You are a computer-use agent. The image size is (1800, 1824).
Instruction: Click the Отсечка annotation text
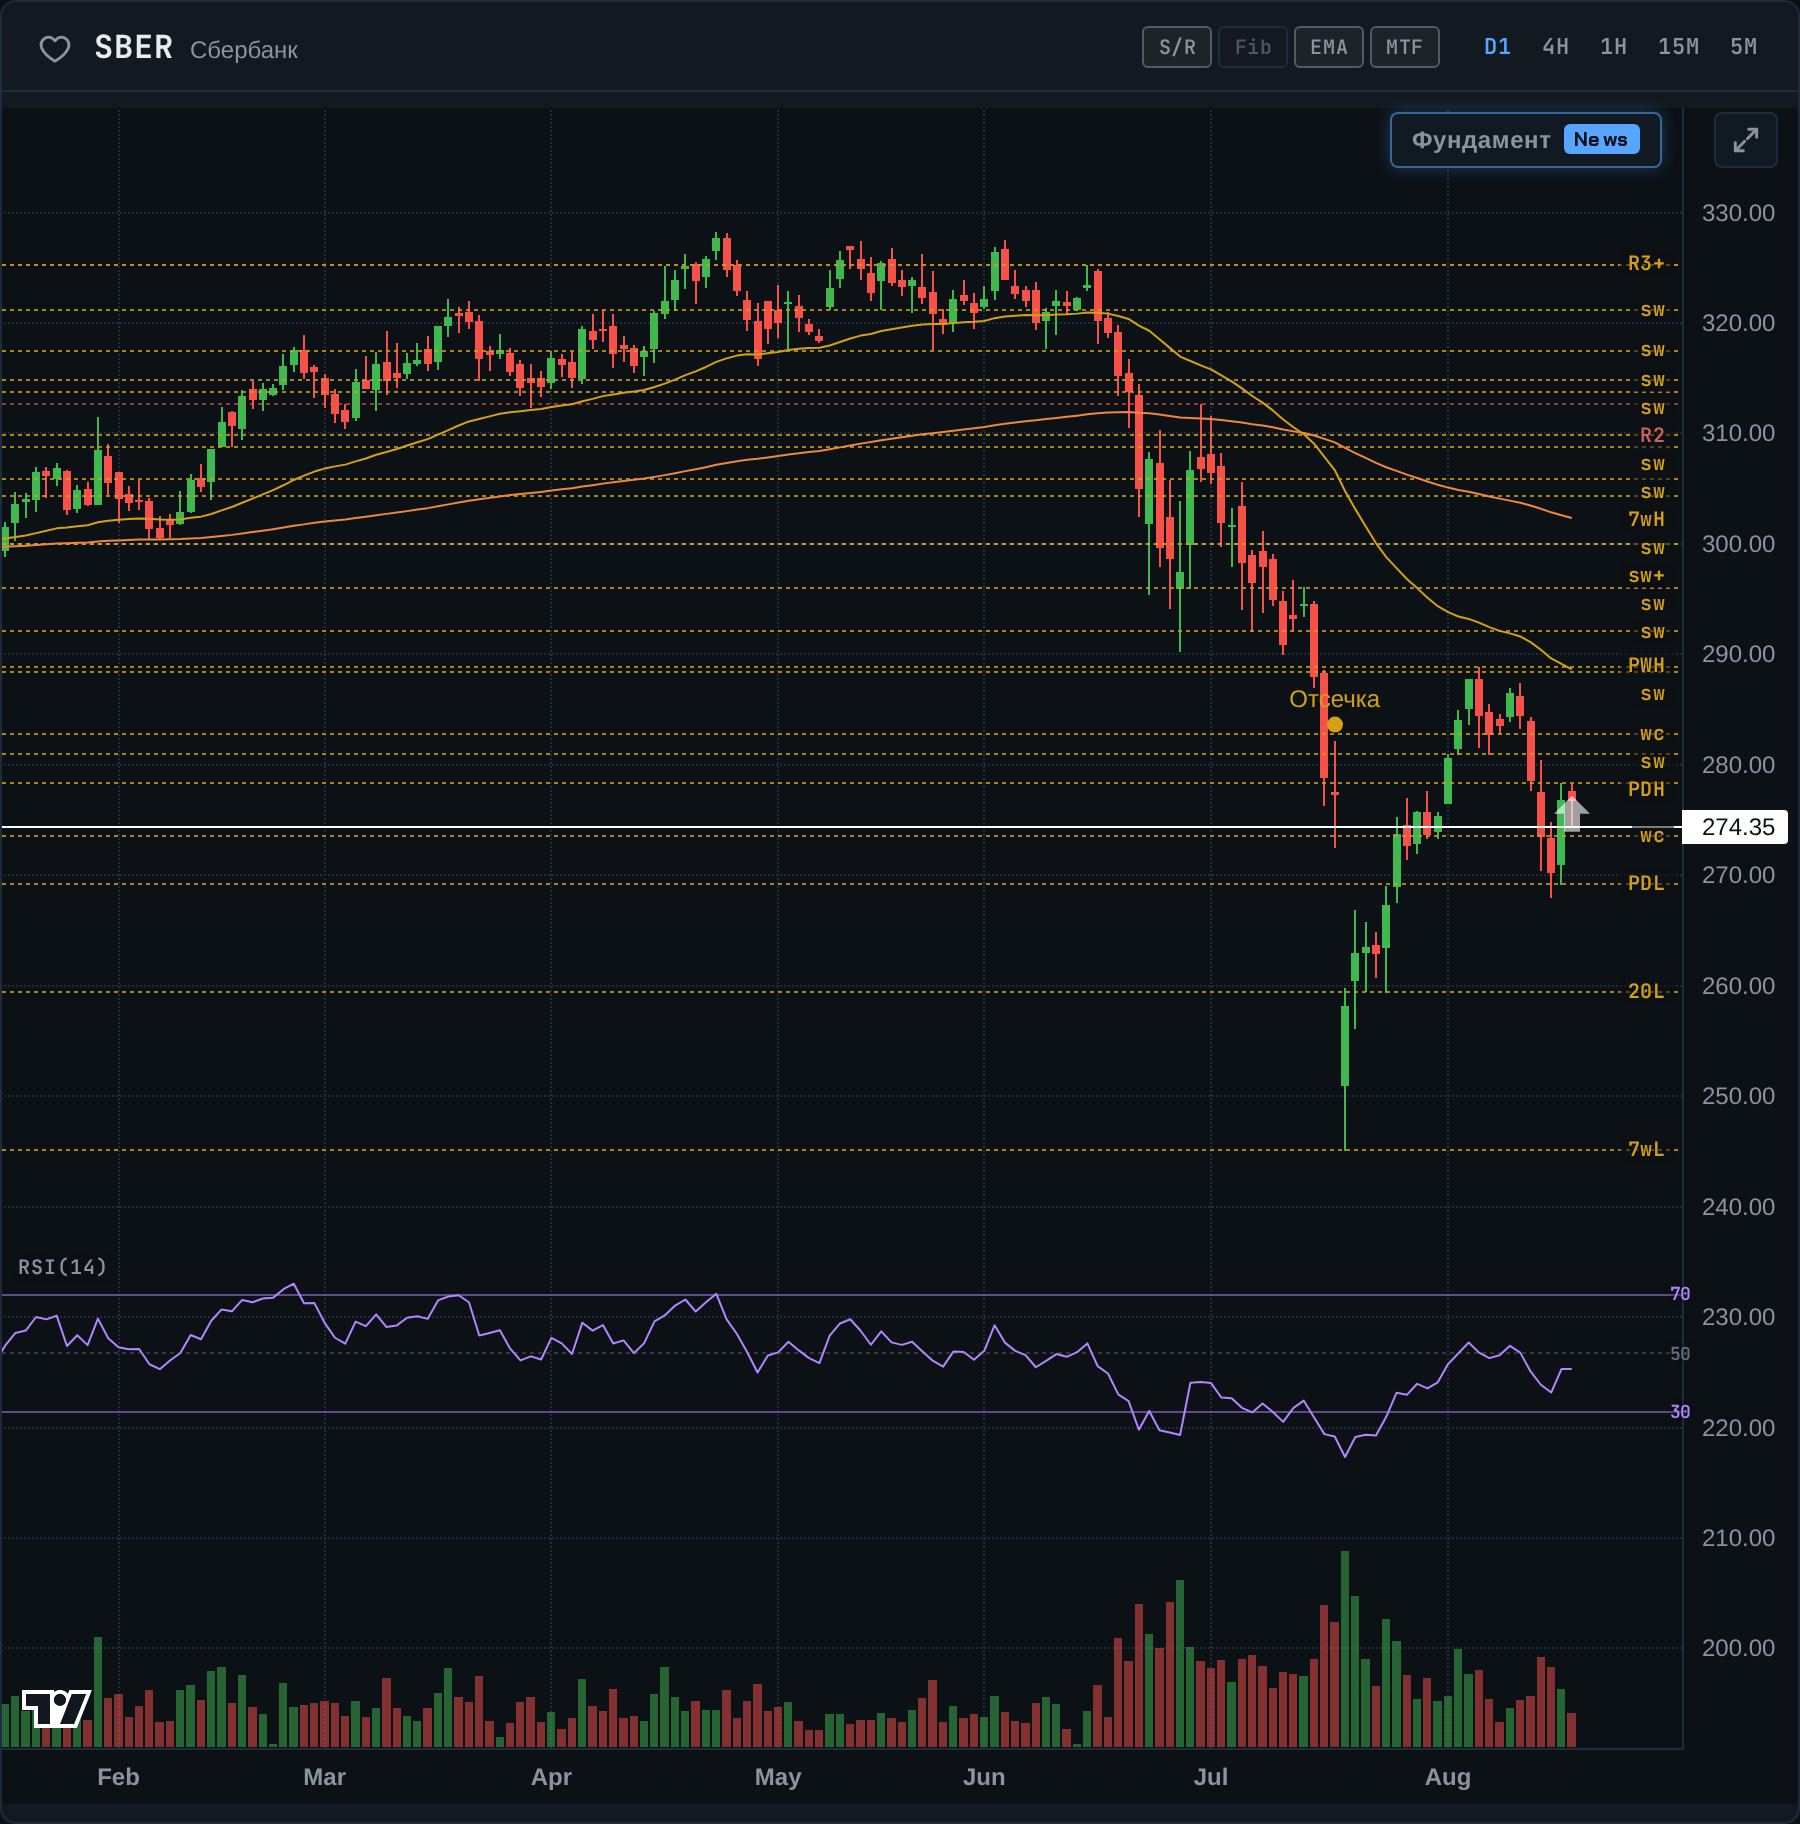click(1334, 699)
